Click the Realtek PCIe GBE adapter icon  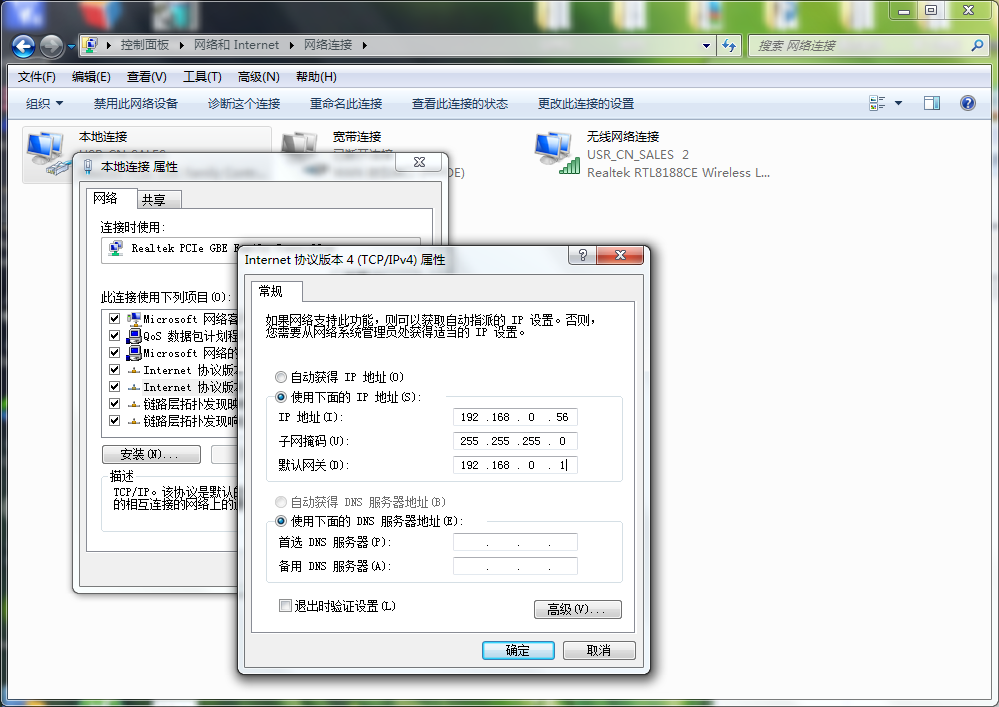pyautogui.click(x=115, y=248)
